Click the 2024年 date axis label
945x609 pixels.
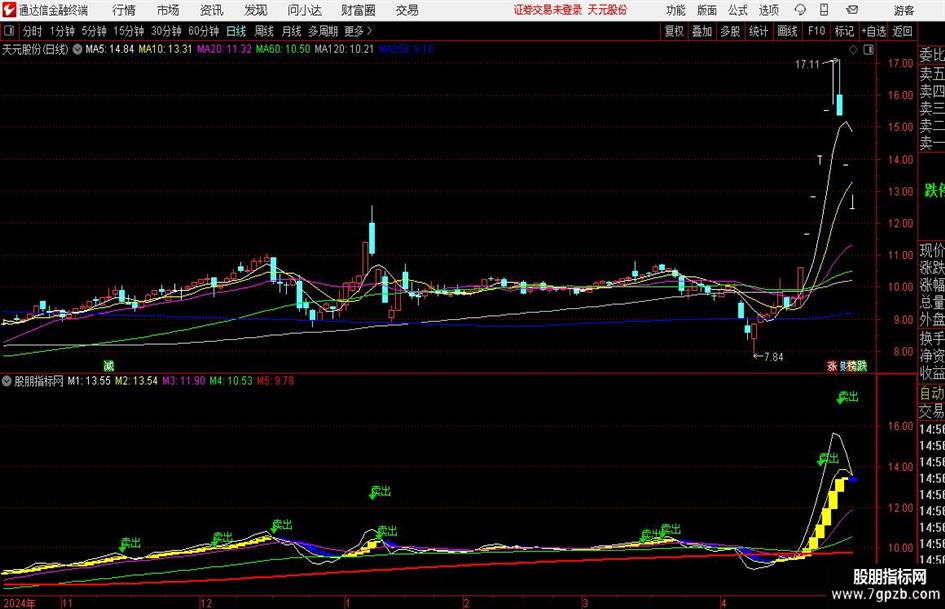(x=19, y=603)
